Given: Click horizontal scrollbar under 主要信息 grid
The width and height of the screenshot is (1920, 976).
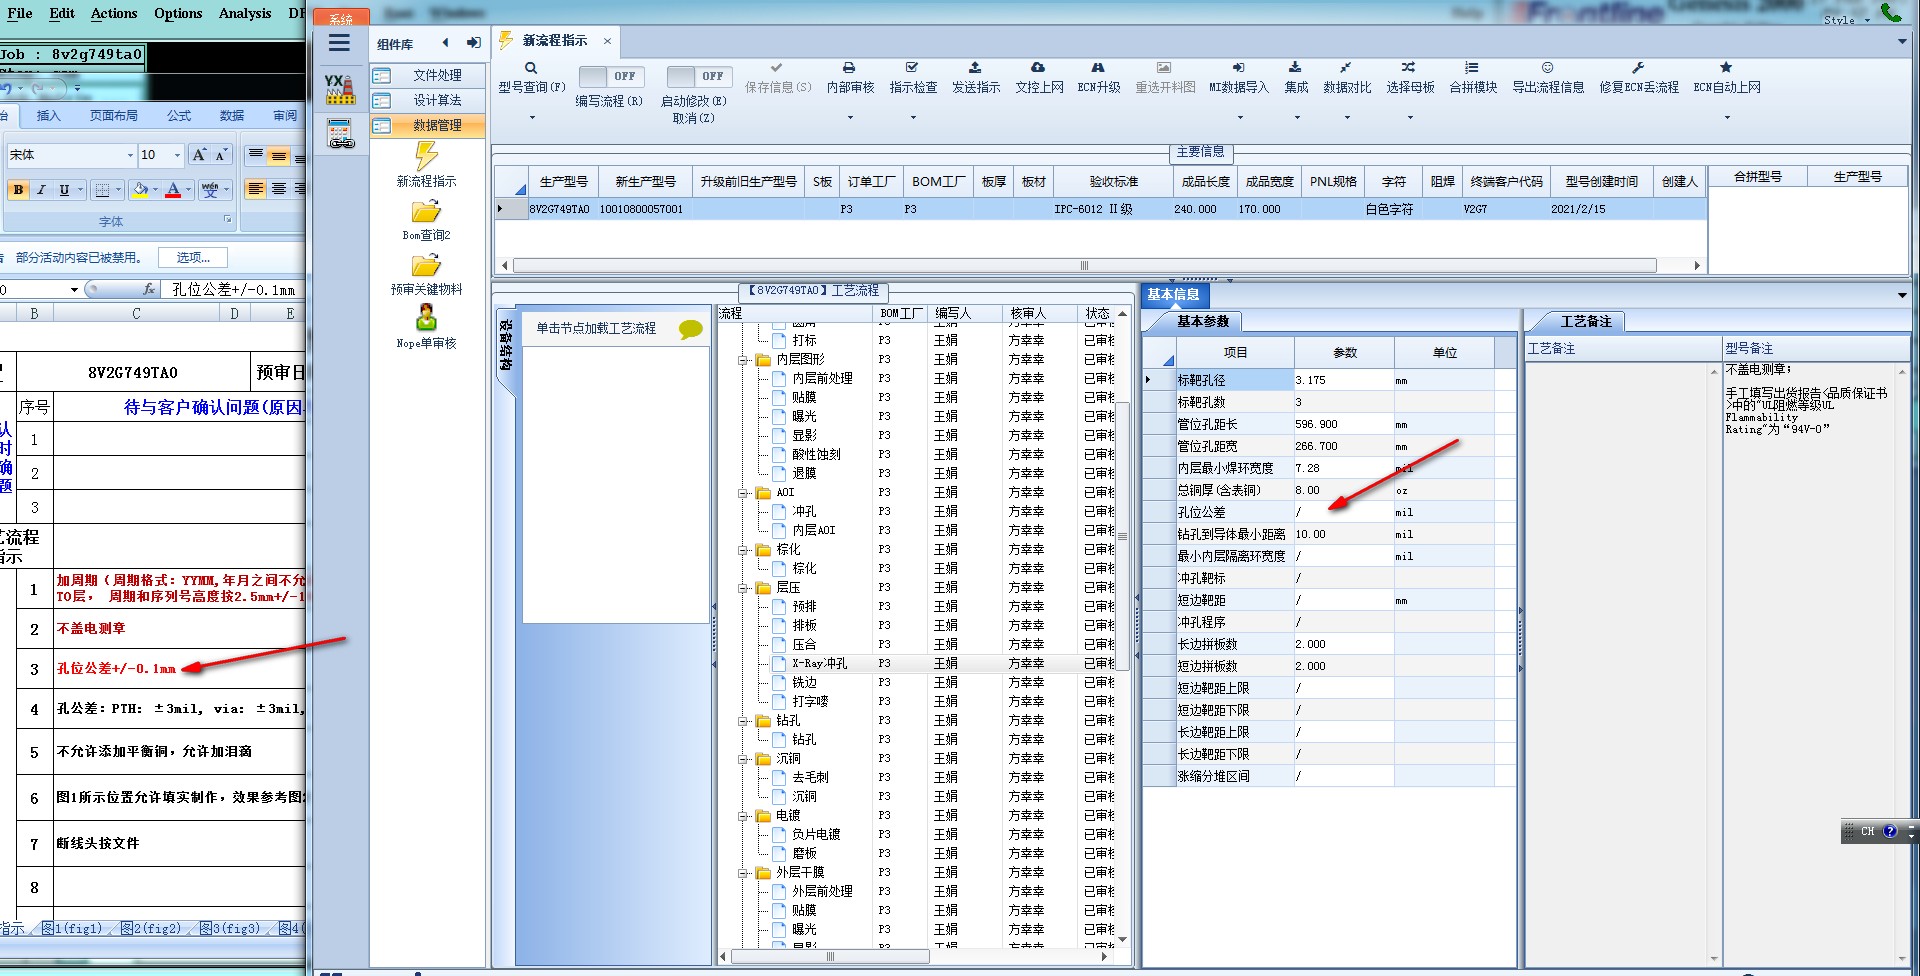Looking at the screenshot, I should [1085, 266].
